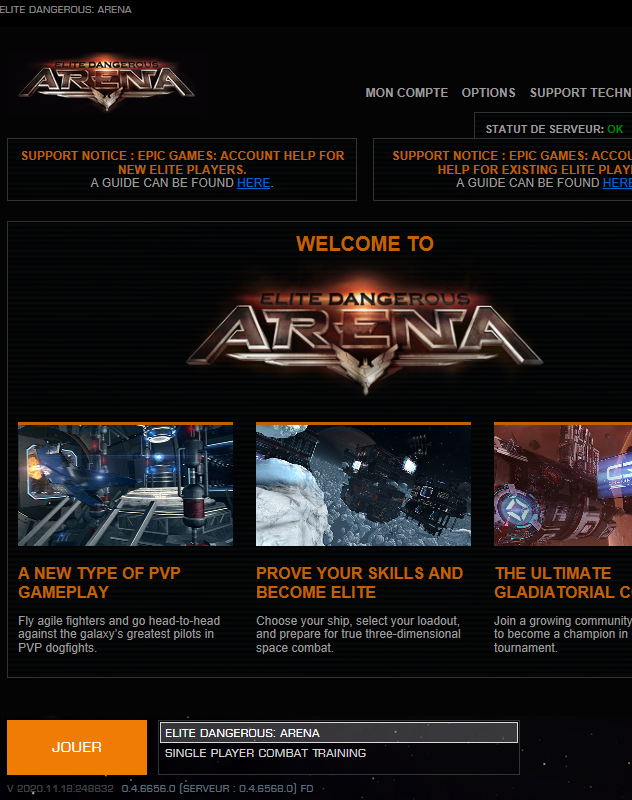Open the MON COMPTE menu

click(x=407, y=93)
